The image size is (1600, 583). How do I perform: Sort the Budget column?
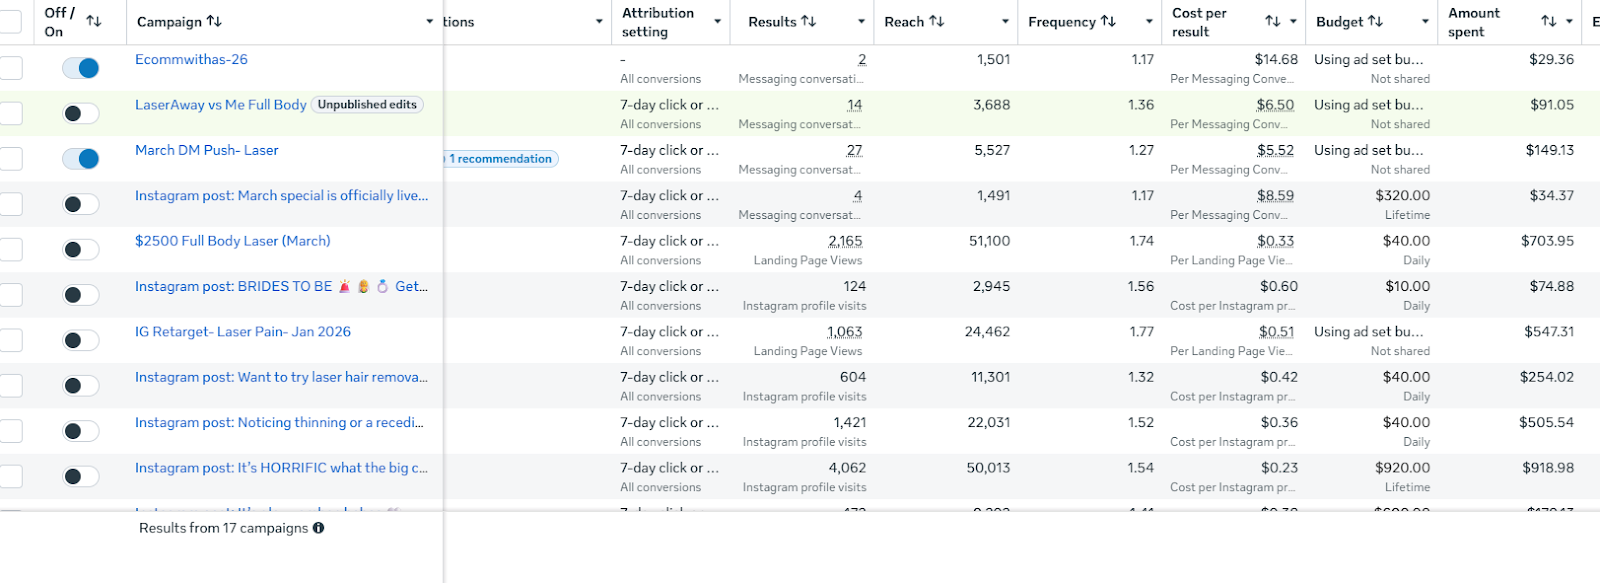1376,21
